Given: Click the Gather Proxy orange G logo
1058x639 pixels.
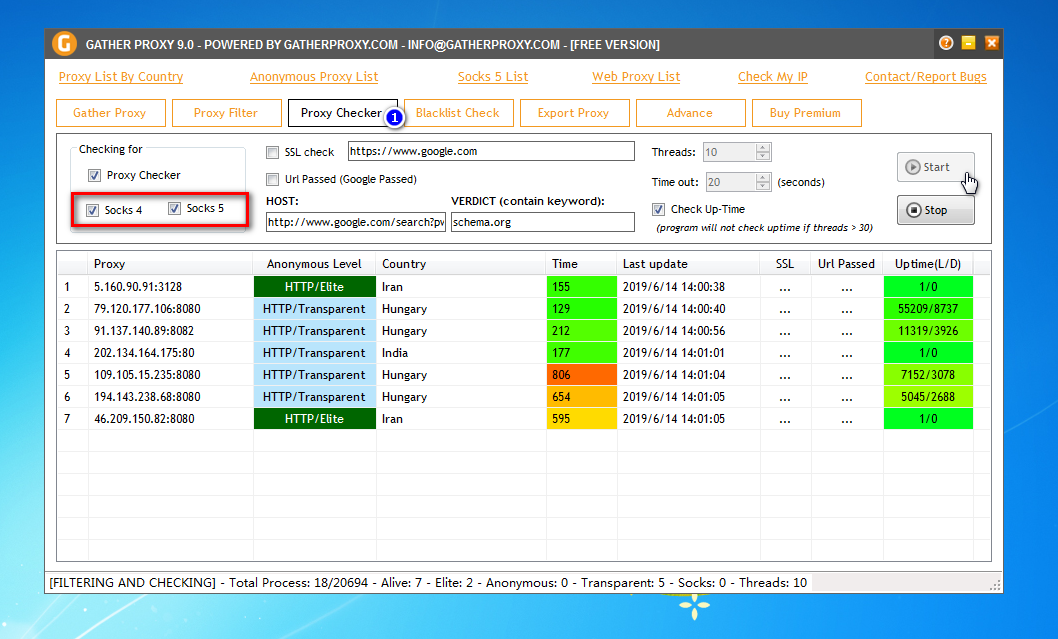Looking at the screenshot, I should pyautogui.click(x=64, y=44).
